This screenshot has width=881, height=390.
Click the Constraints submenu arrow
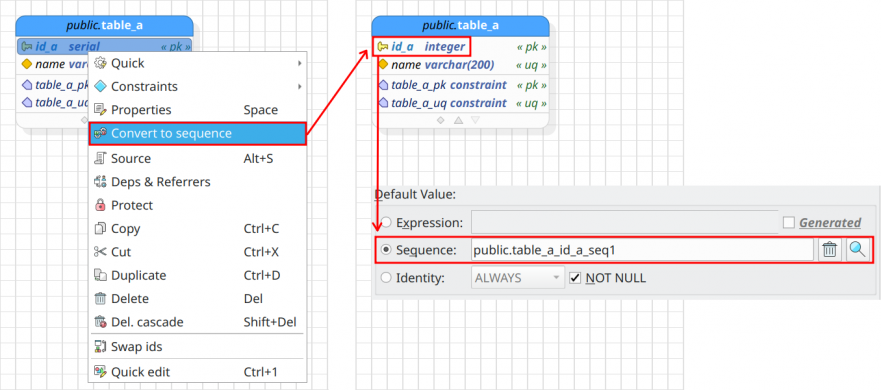coord(299,87)
